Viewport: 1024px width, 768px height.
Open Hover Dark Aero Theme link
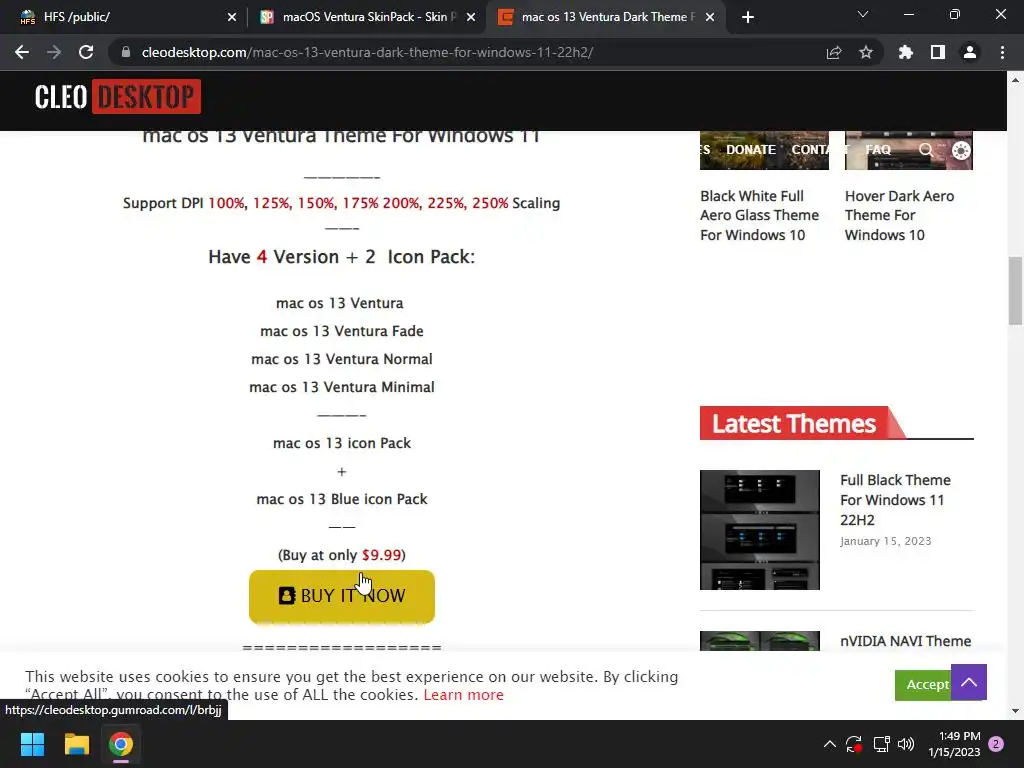tap(899, 216)
